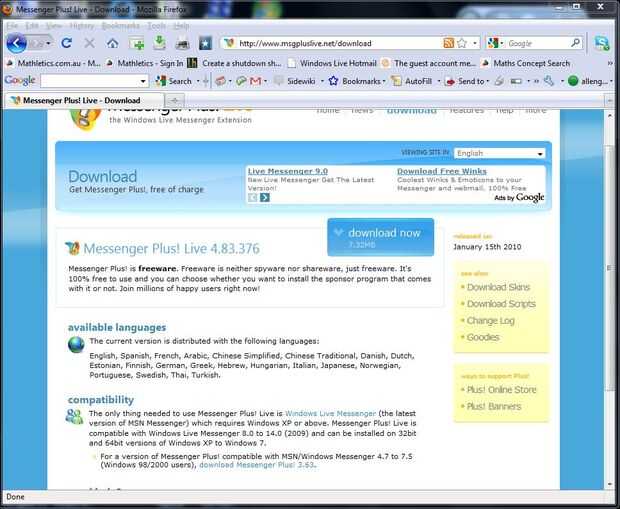Open the history dropdown beside the forward arrow
Screen dimensions: 620x509
(48, 43)
